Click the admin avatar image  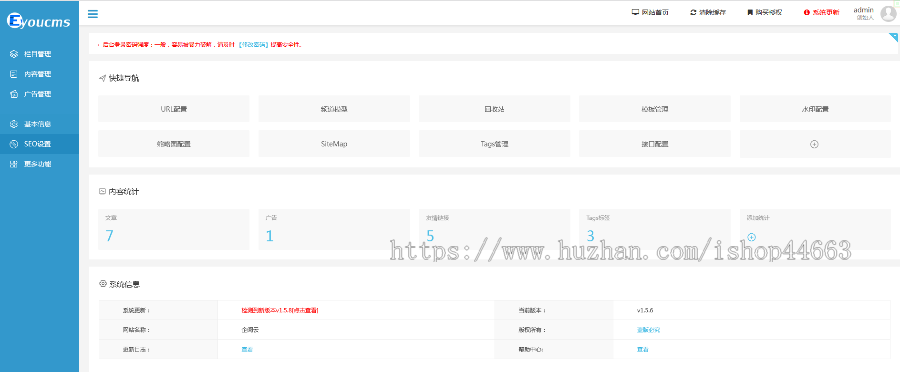point(888,14)
